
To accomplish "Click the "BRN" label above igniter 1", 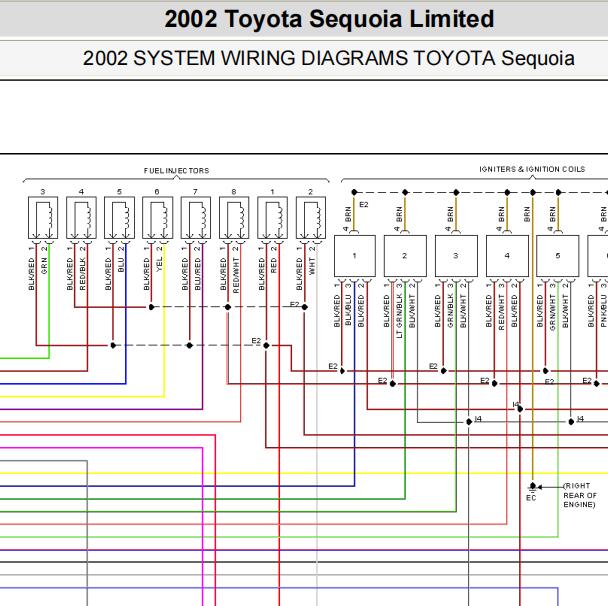I will pyautogui.click(x=348, y=214).
